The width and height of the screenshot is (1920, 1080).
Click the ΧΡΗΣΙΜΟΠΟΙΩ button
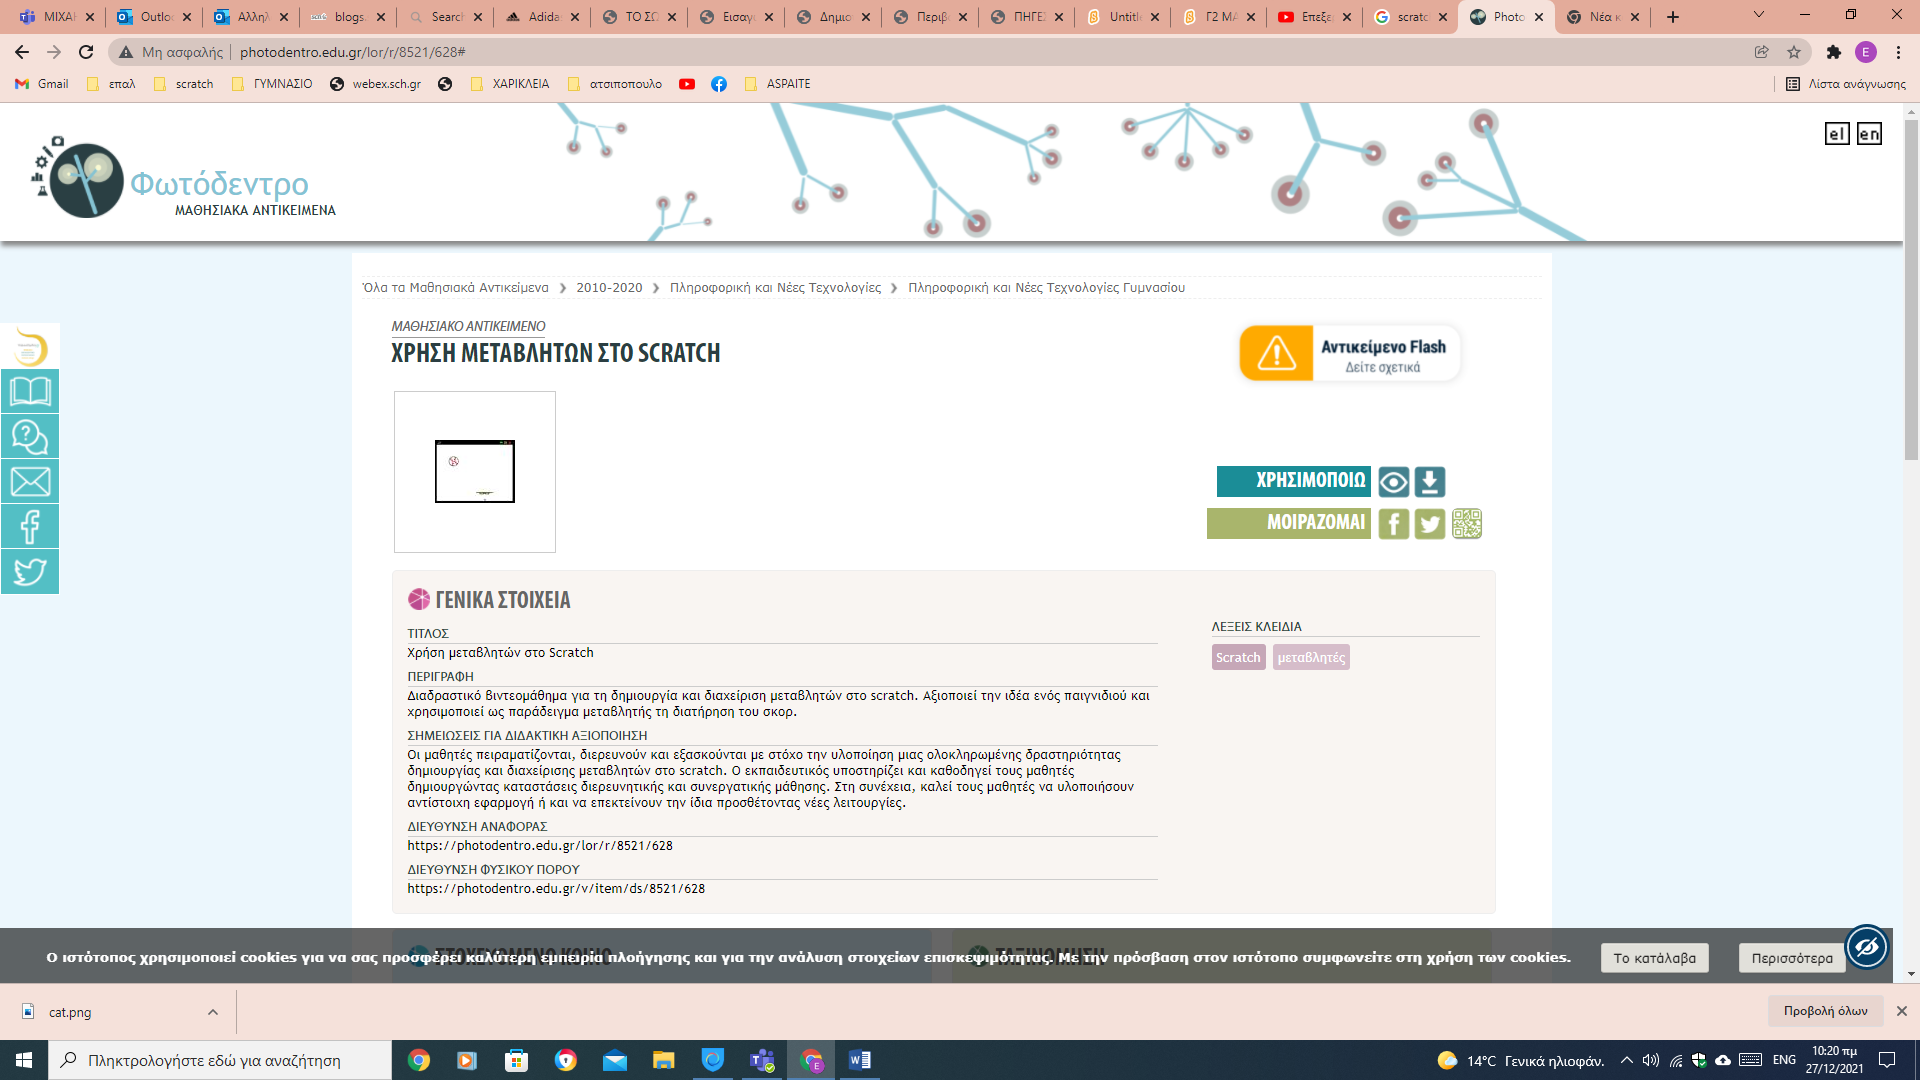tap(1294, 481)
